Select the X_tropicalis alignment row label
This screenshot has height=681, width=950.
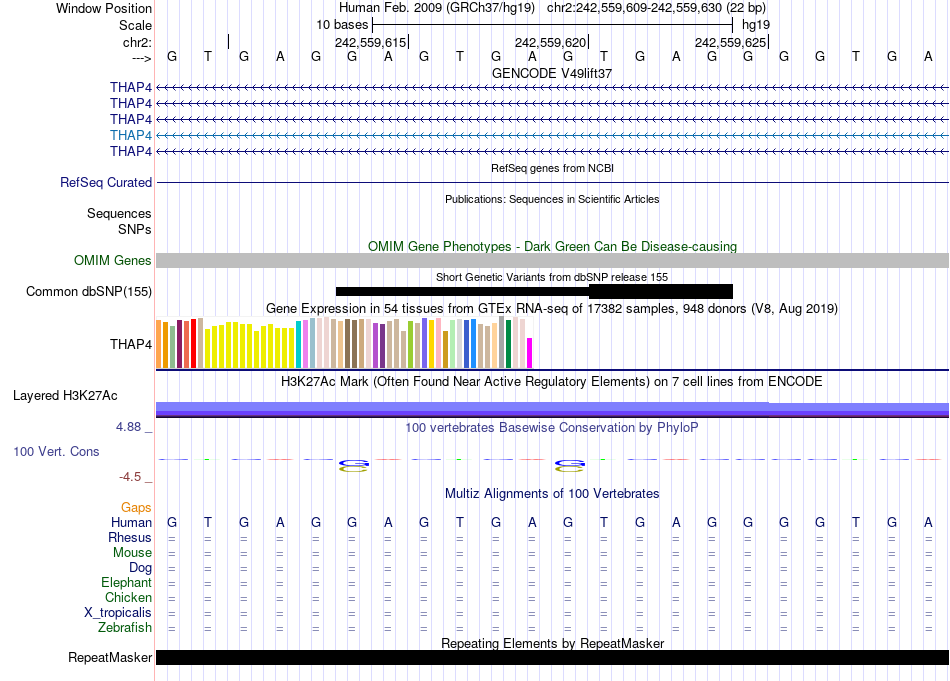118,613
